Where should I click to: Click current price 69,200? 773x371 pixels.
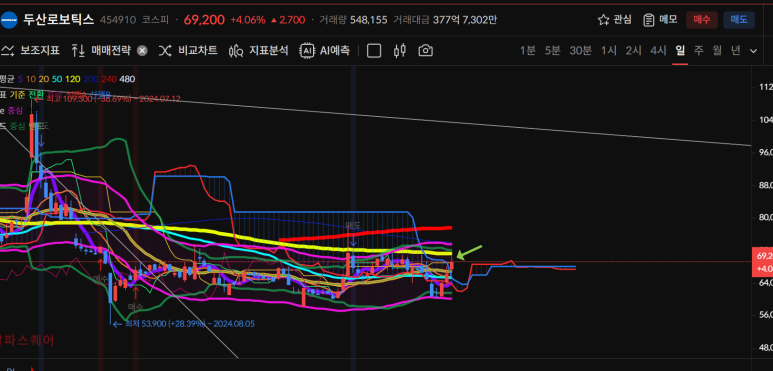(x=204, y=20)
